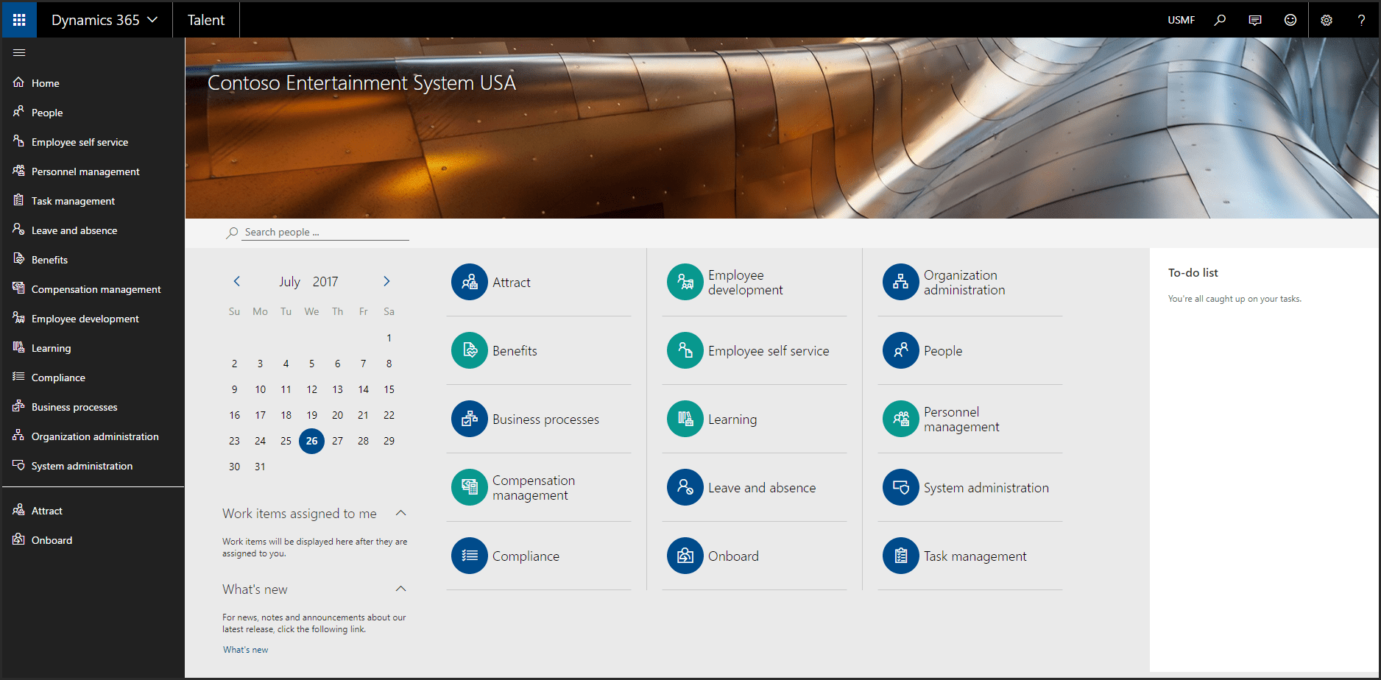Image resolution: width=1381 pixels, height=680 pixels.
Task: Open the Dynamics 365 dropdown menu
Action: coord(104,20)
